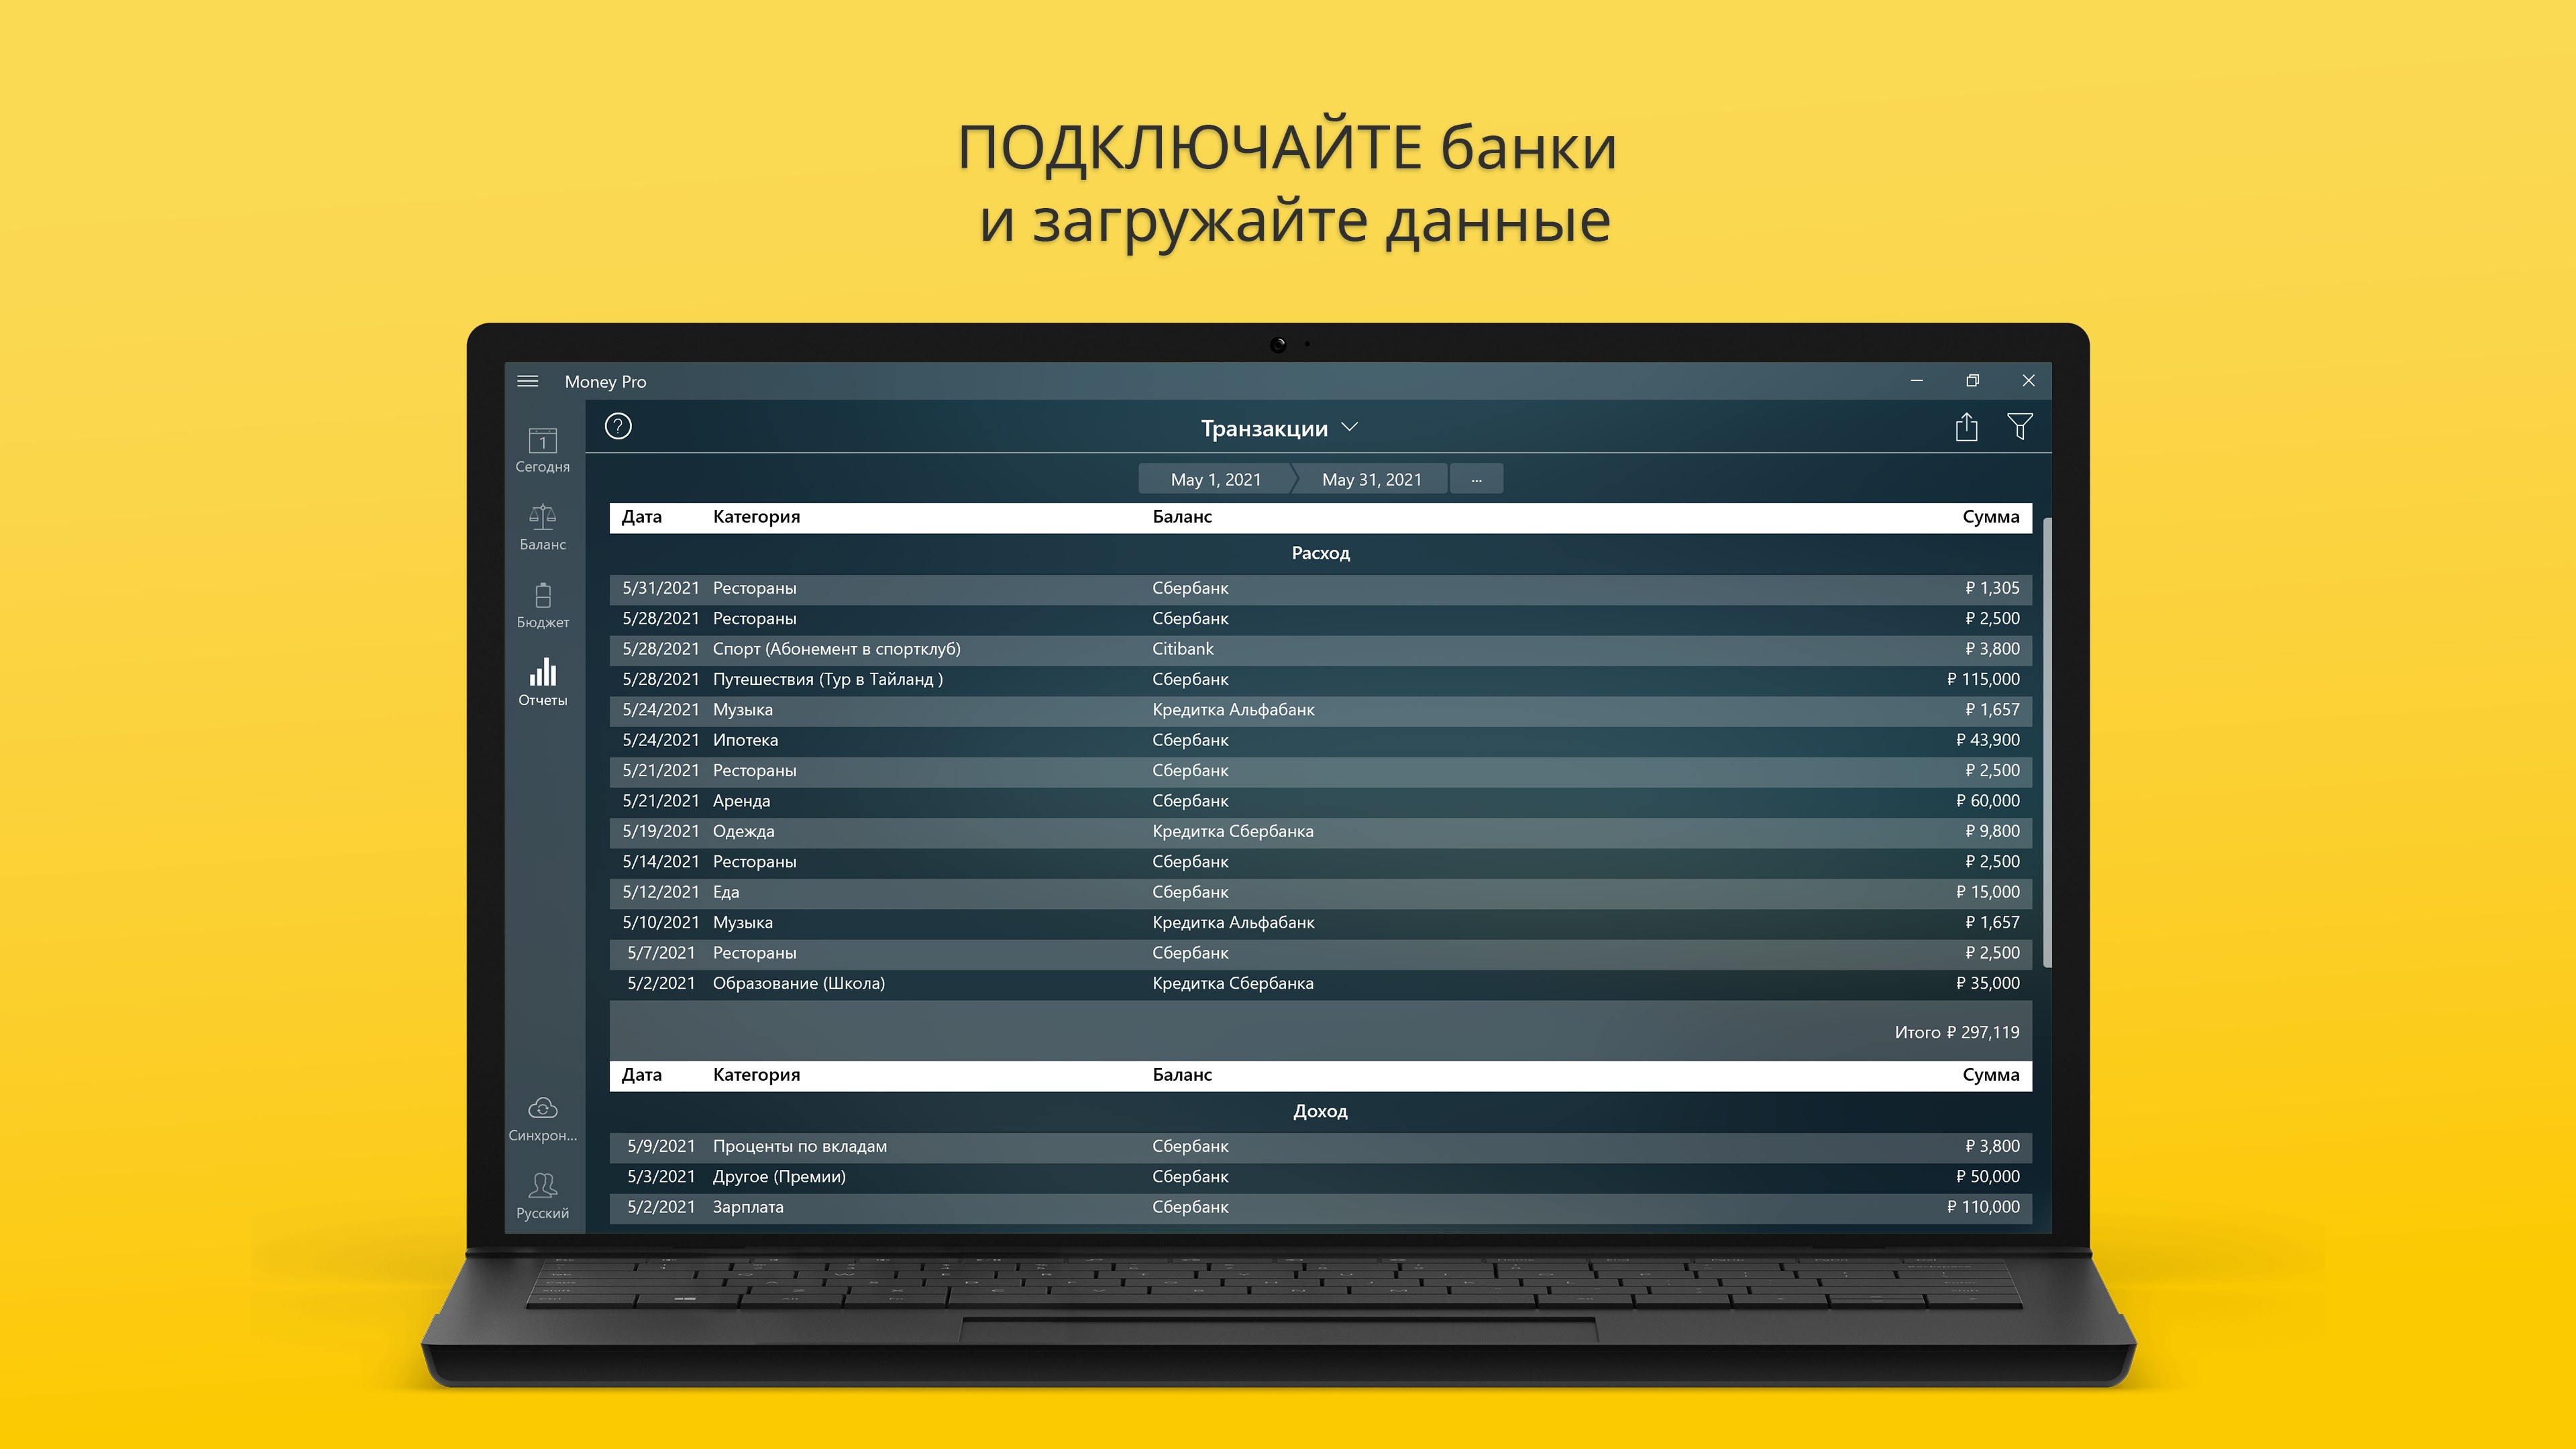Select the 5/14/2021 Рестораны row
The width and height of the screenshot is (2576, 1449).
1320,862
